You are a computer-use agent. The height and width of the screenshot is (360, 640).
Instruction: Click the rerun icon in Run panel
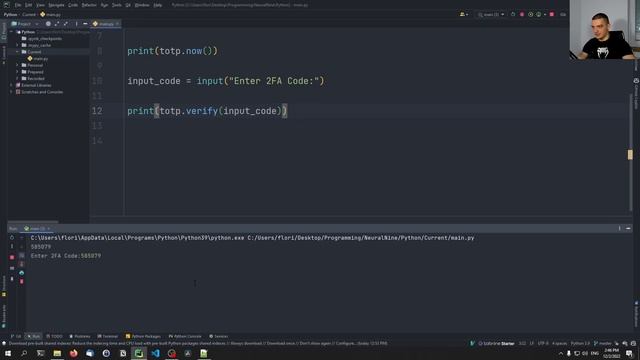coord(12,238)
